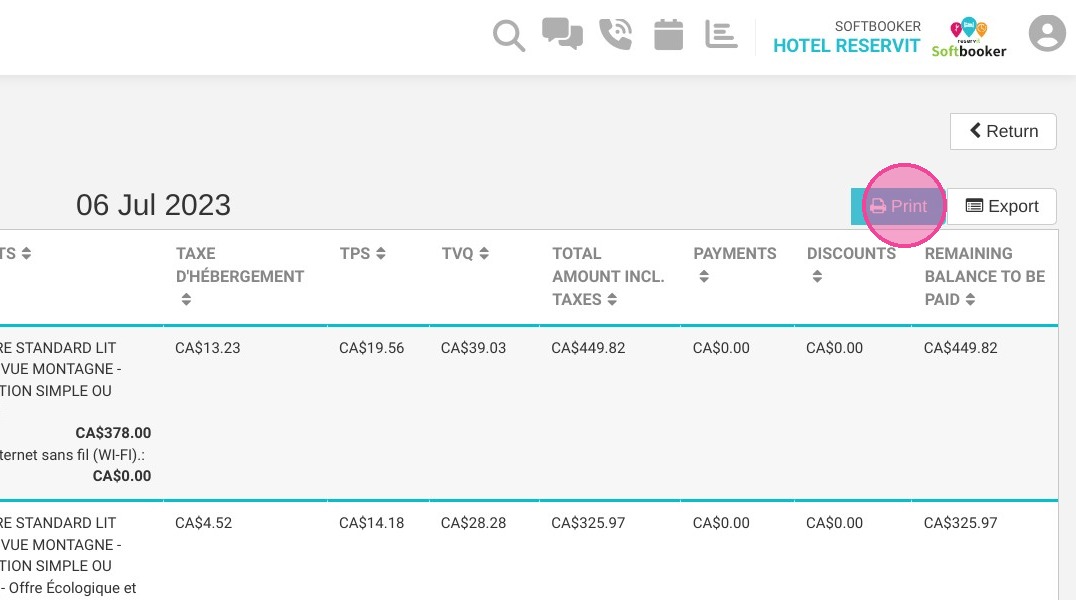Screen dimensions: 1076x600
Task: Sort by TVQ column
Action: (x=484, y=253)
